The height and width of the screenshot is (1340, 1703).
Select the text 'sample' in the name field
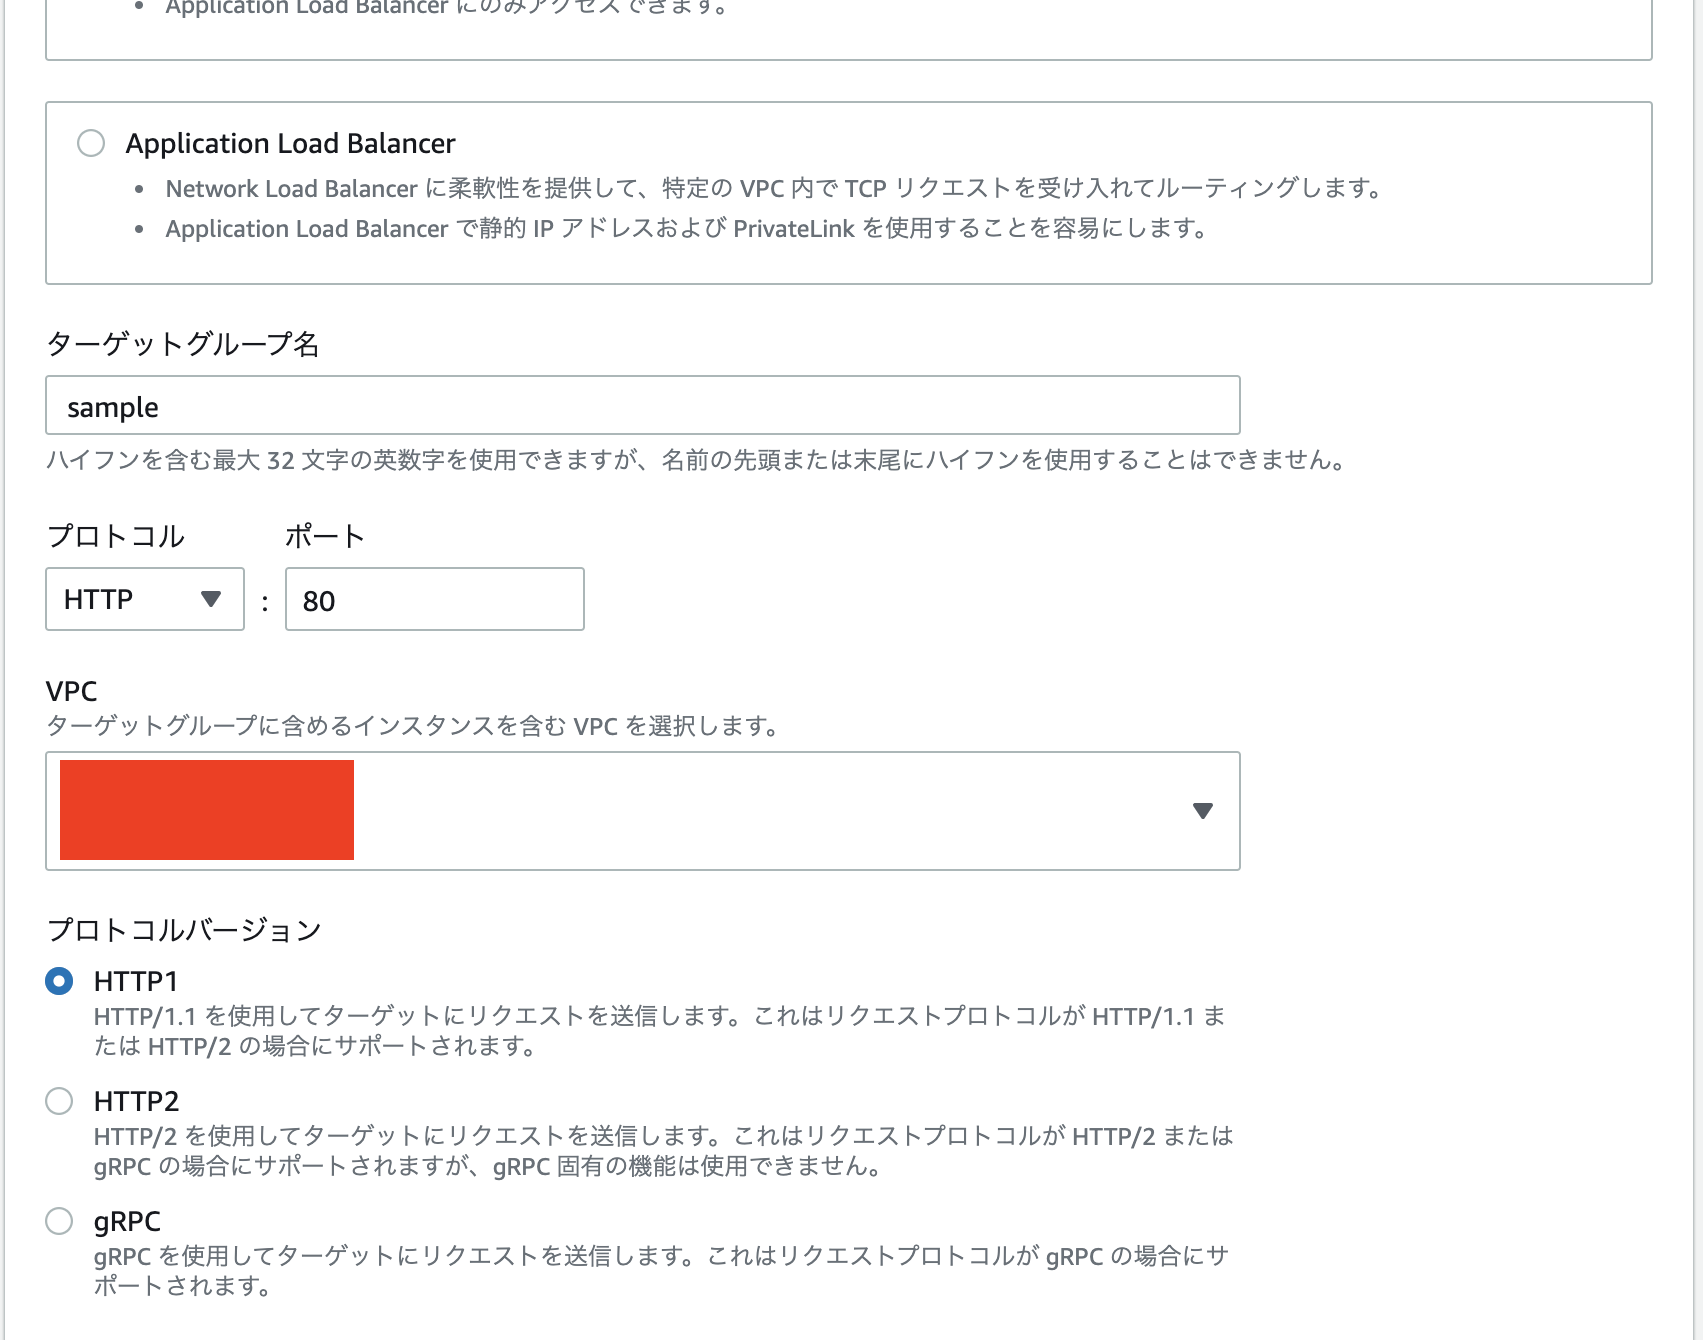(111, 406)
